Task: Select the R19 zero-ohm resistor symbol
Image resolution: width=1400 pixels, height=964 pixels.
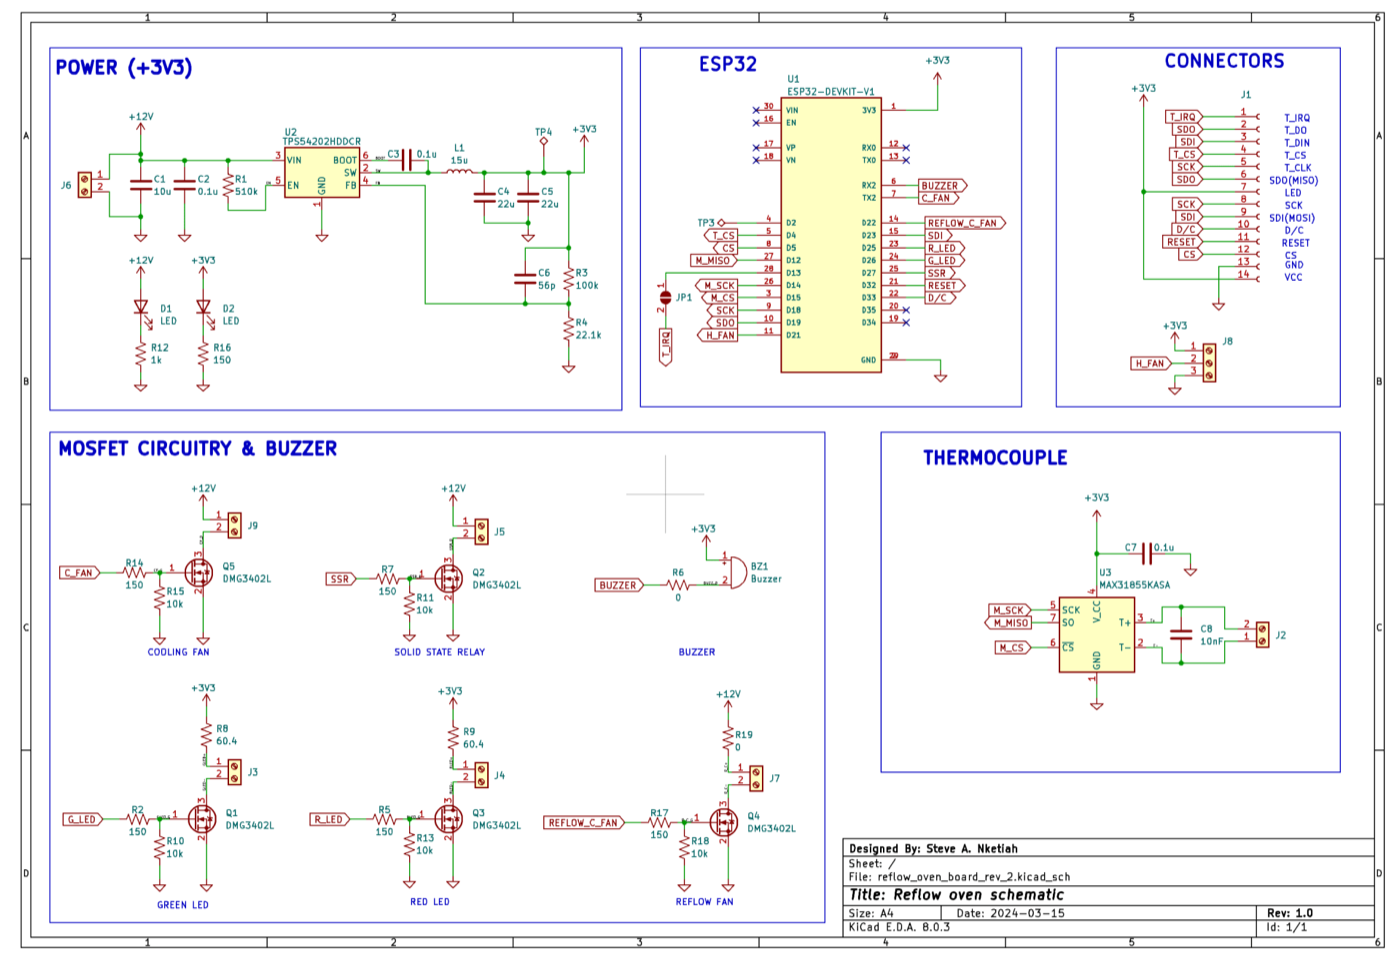Action: point(728,739)
